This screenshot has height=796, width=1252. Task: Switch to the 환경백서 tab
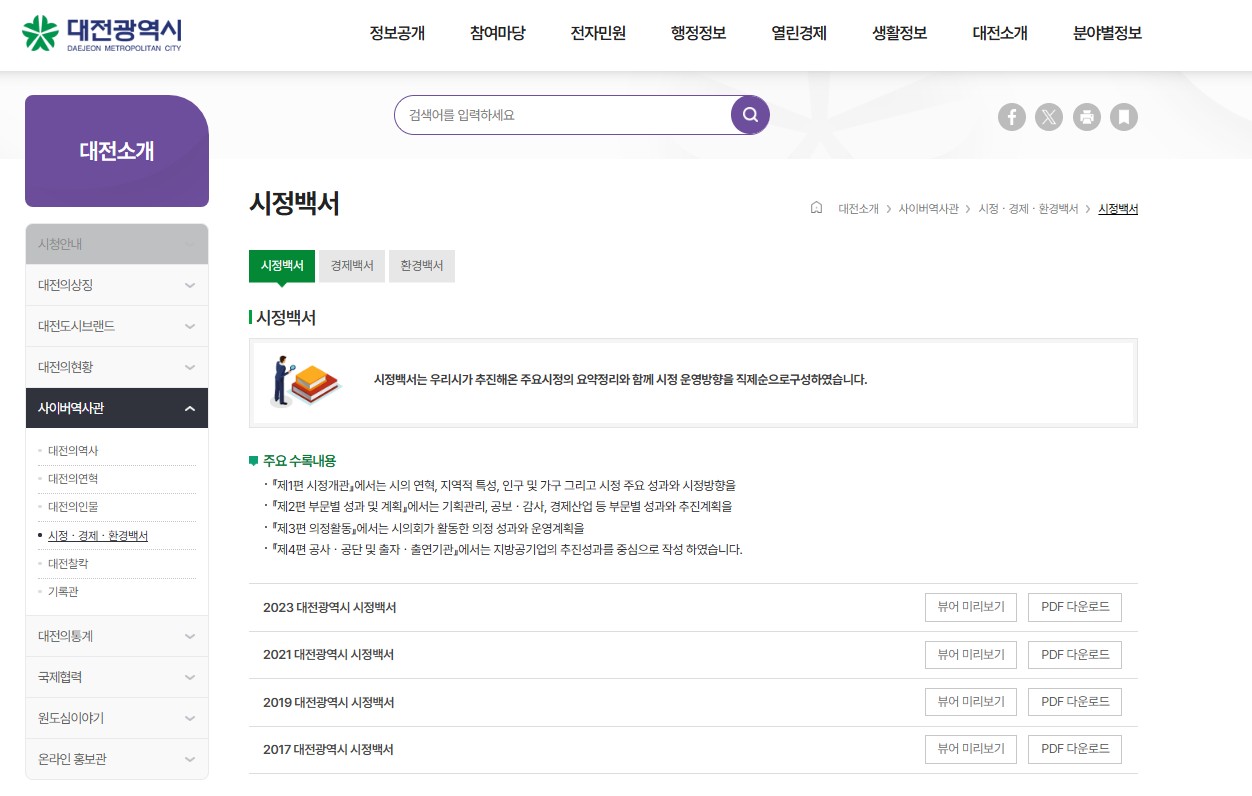pos(421,266)
